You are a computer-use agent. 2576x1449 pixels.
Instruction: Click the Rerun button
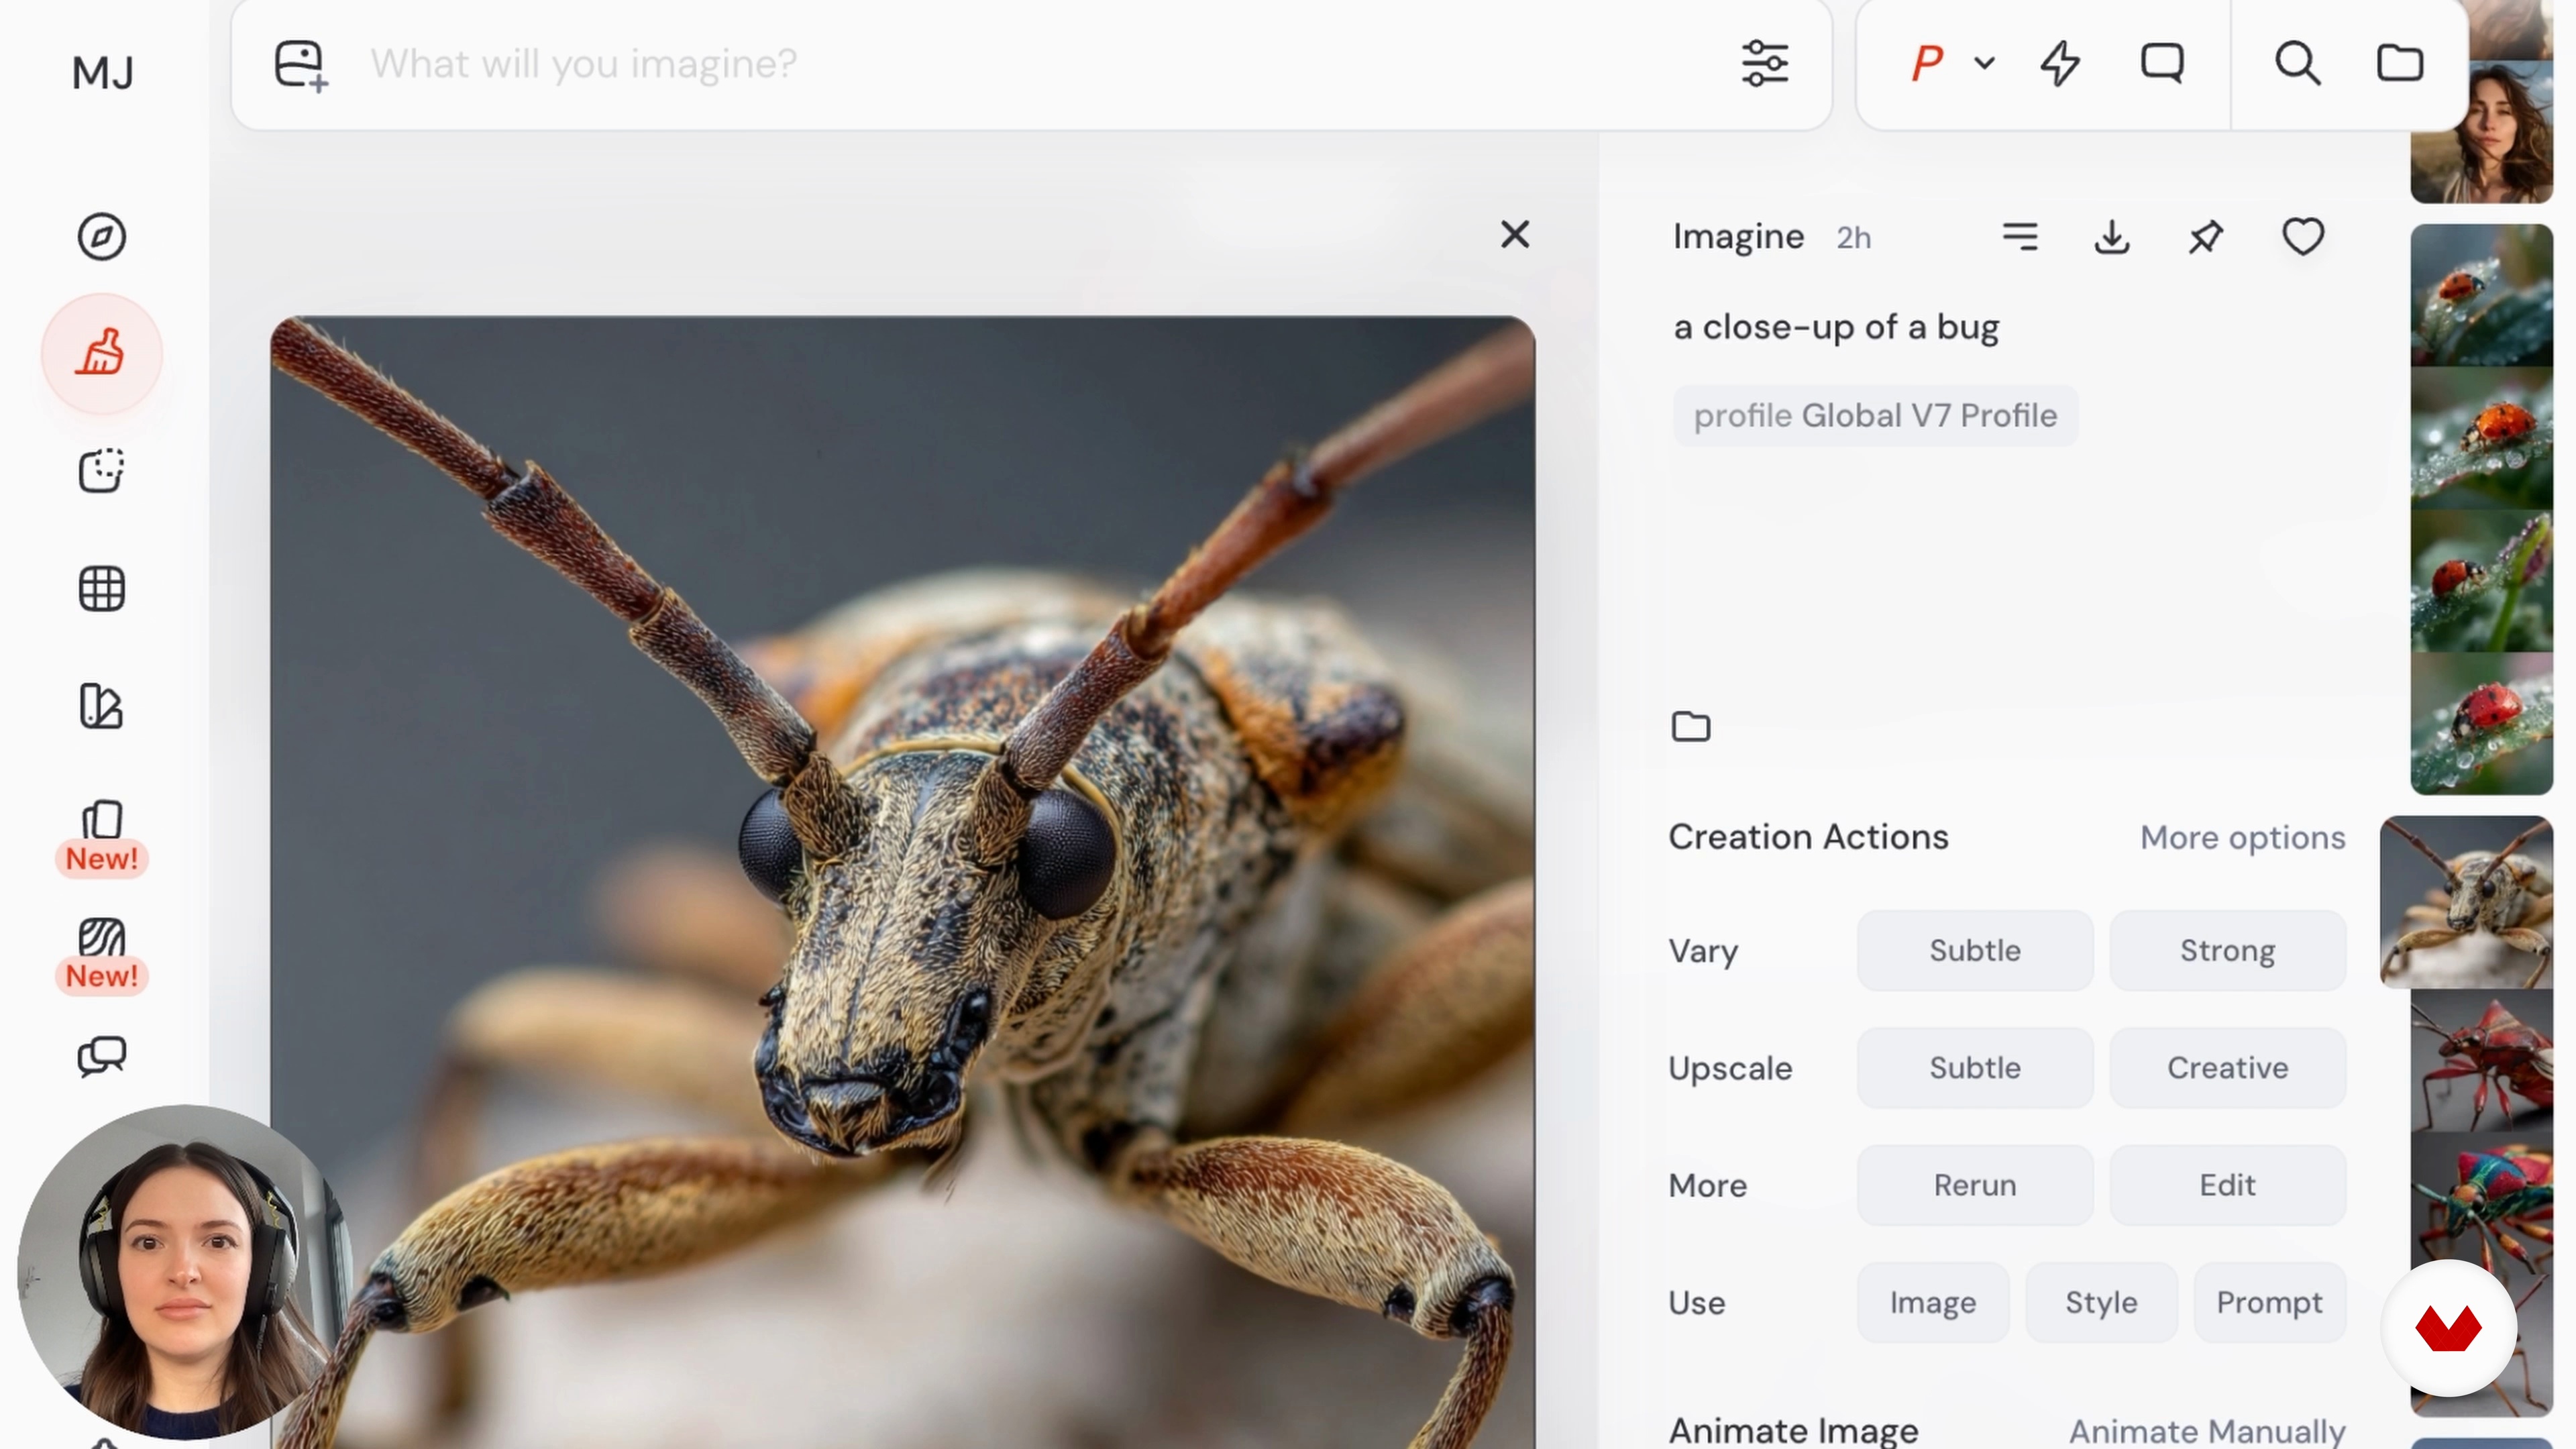pos(1975,1185)
